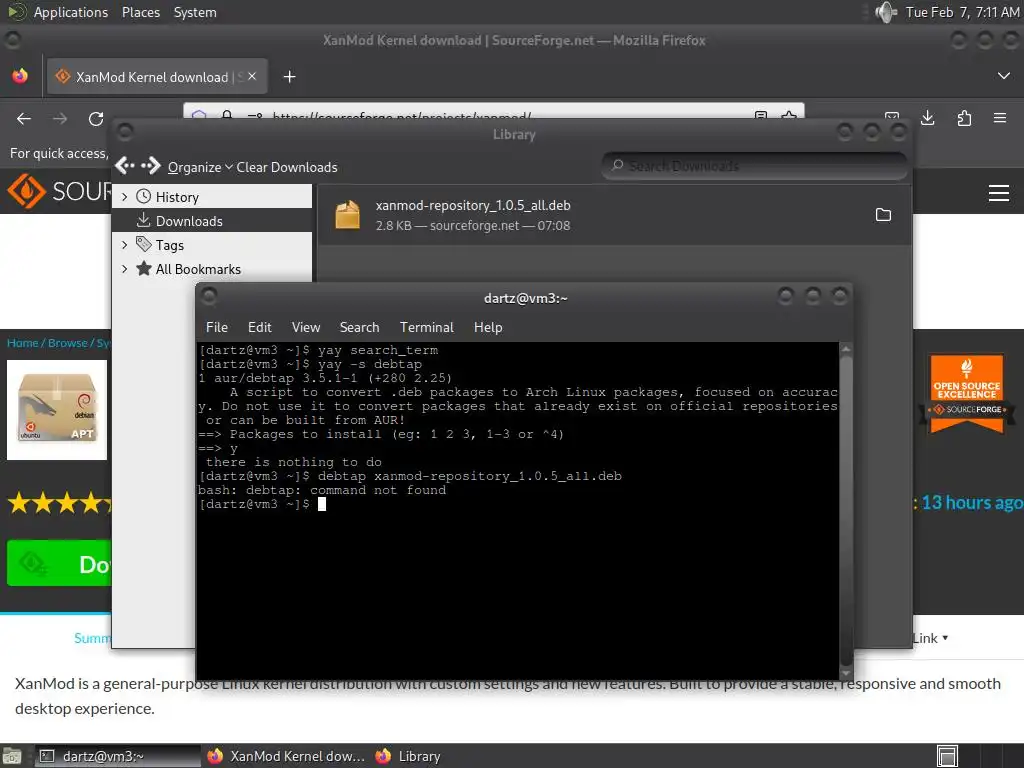Click the Browse breadcrumb link

pyautogui.click(x=67, y=343)
